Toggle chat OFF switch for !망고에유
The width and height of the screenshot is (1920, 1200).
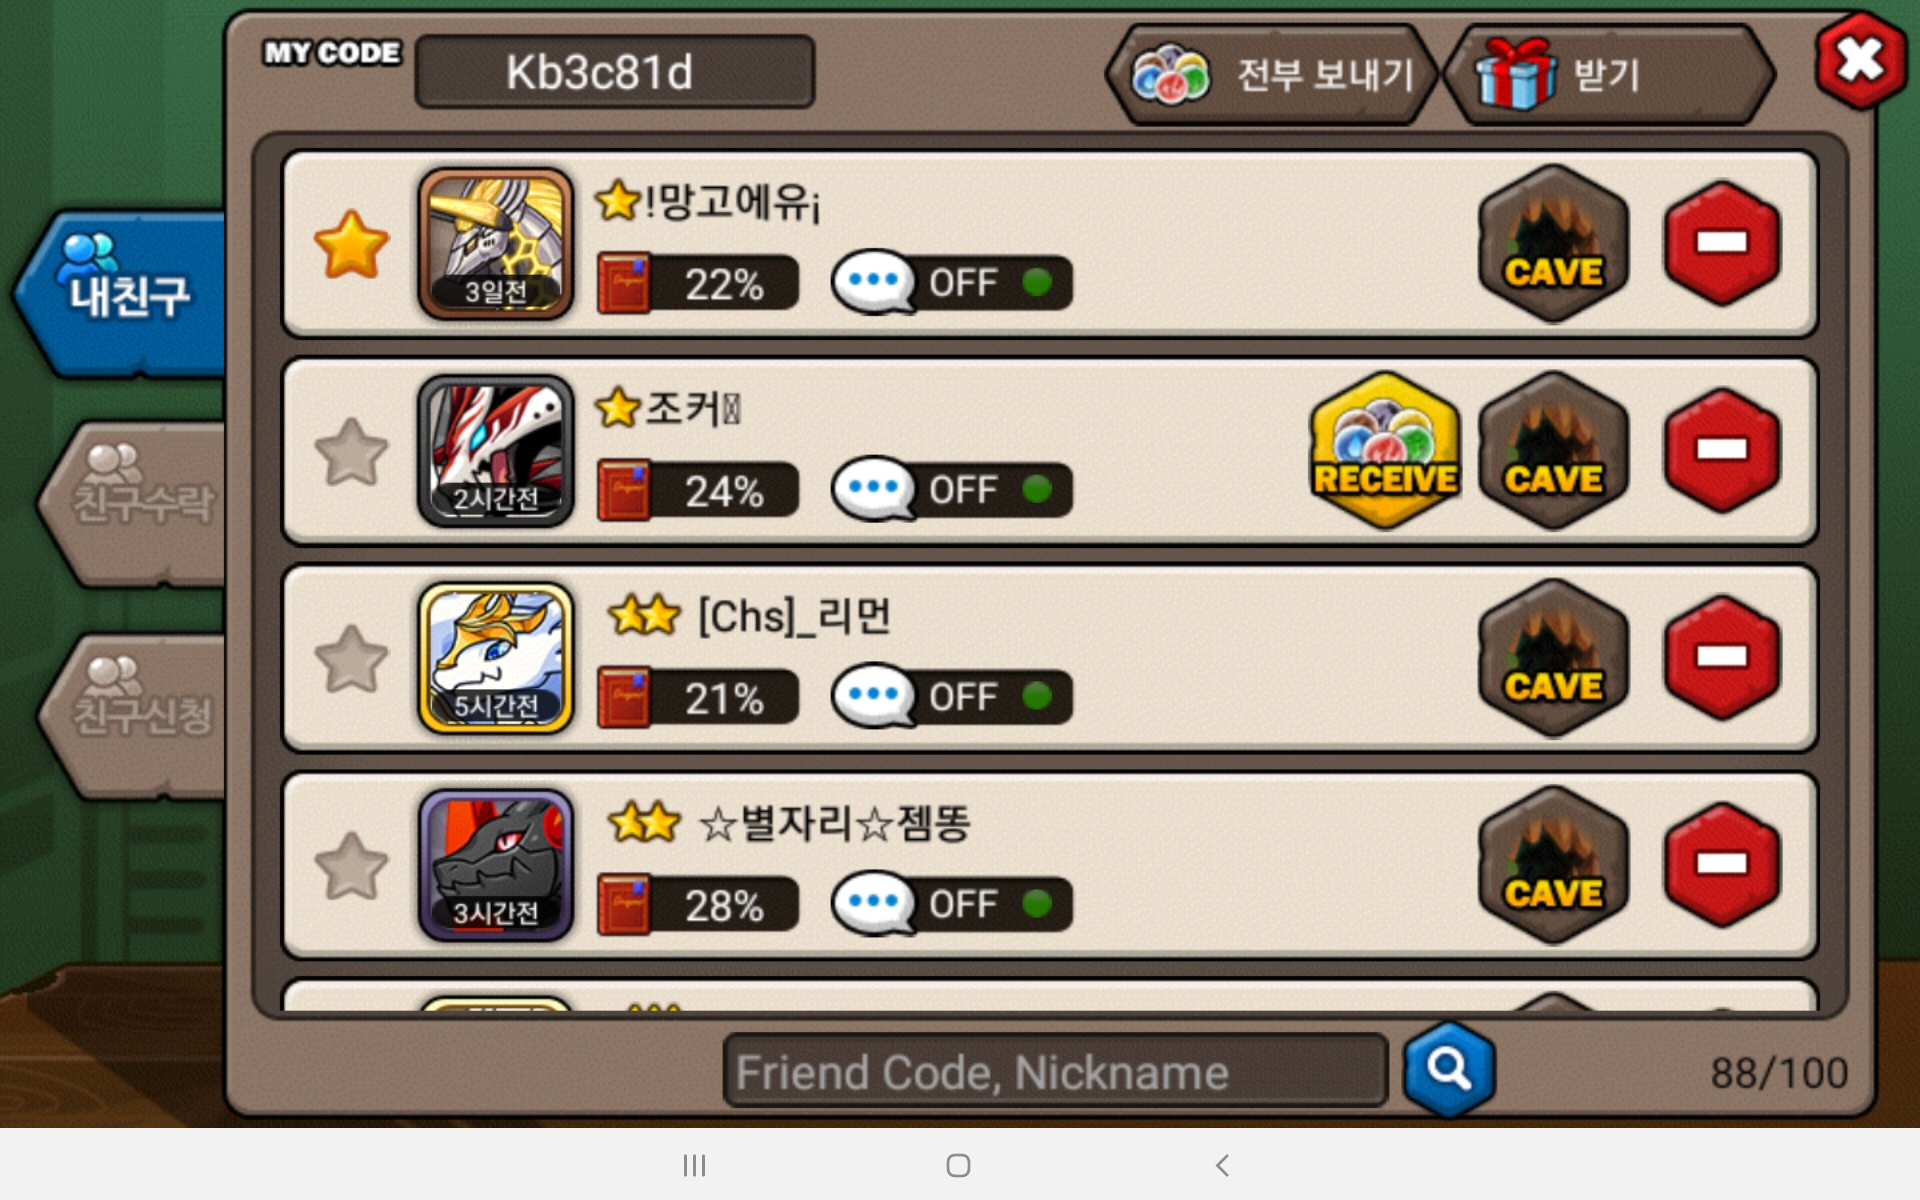click(x=952, y=283)
